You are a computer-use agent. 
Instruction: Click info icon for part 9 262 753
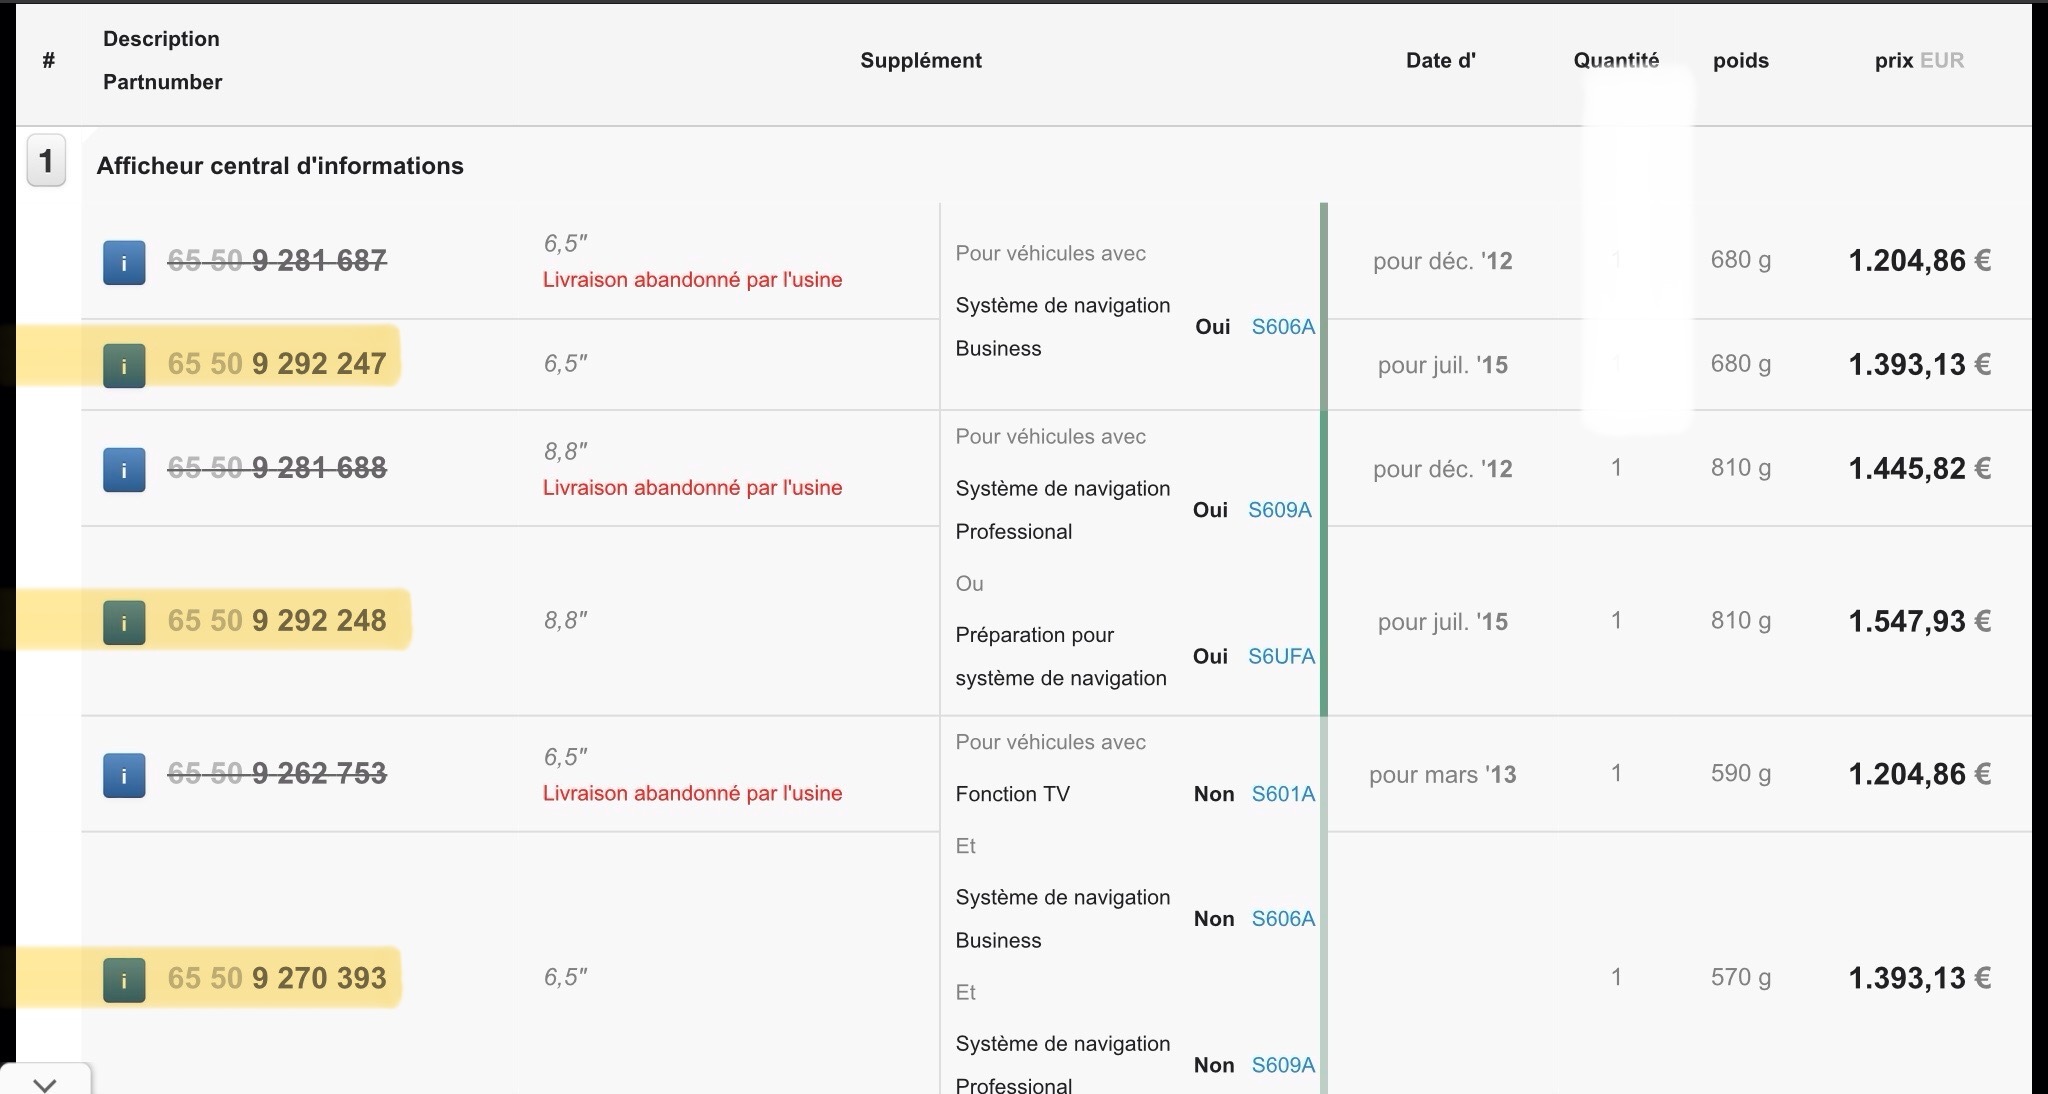[x=124, y=776]
